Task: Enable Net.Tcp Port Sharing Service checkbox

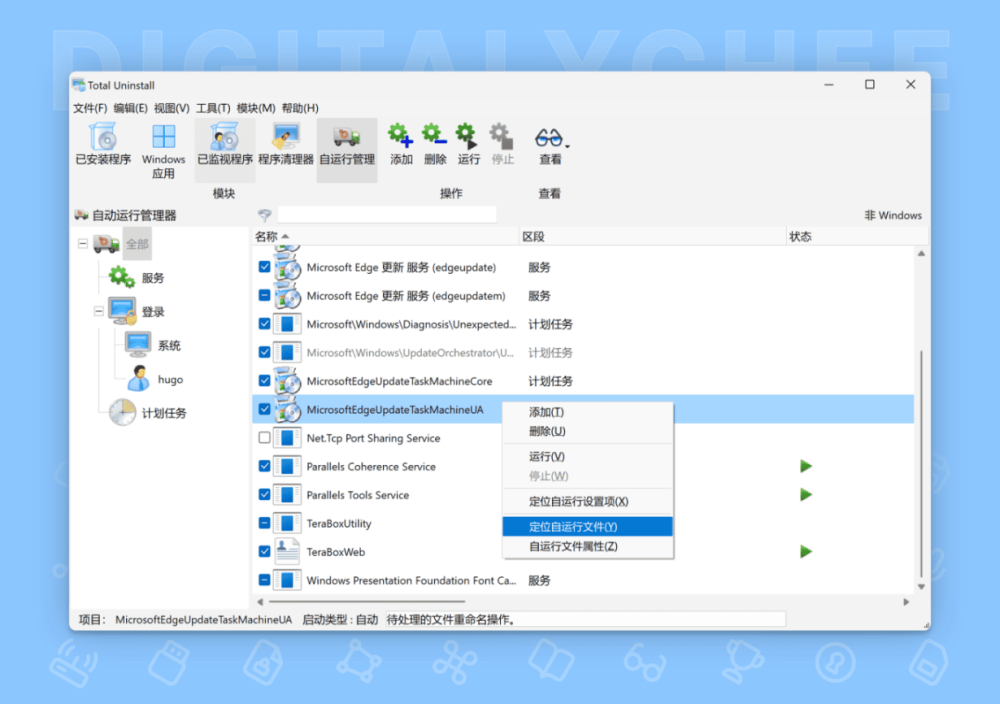Action: click(264, 438)
